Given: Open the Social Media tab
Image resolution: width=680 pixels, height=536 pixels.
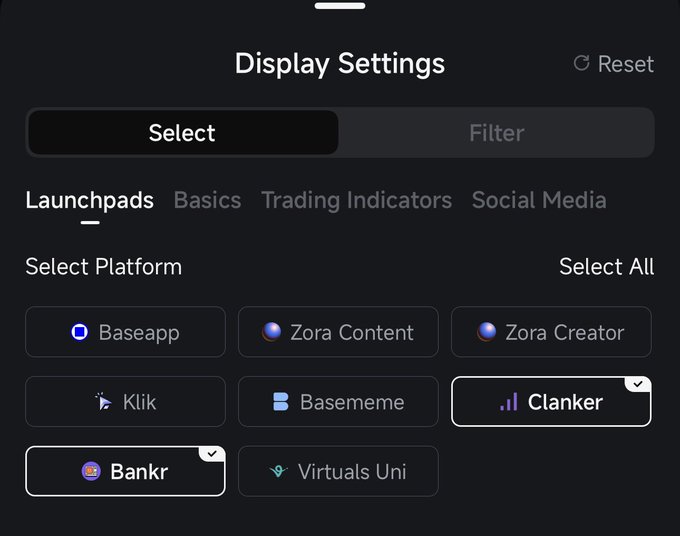Looking at the screenshot, I should coord(539,200).
